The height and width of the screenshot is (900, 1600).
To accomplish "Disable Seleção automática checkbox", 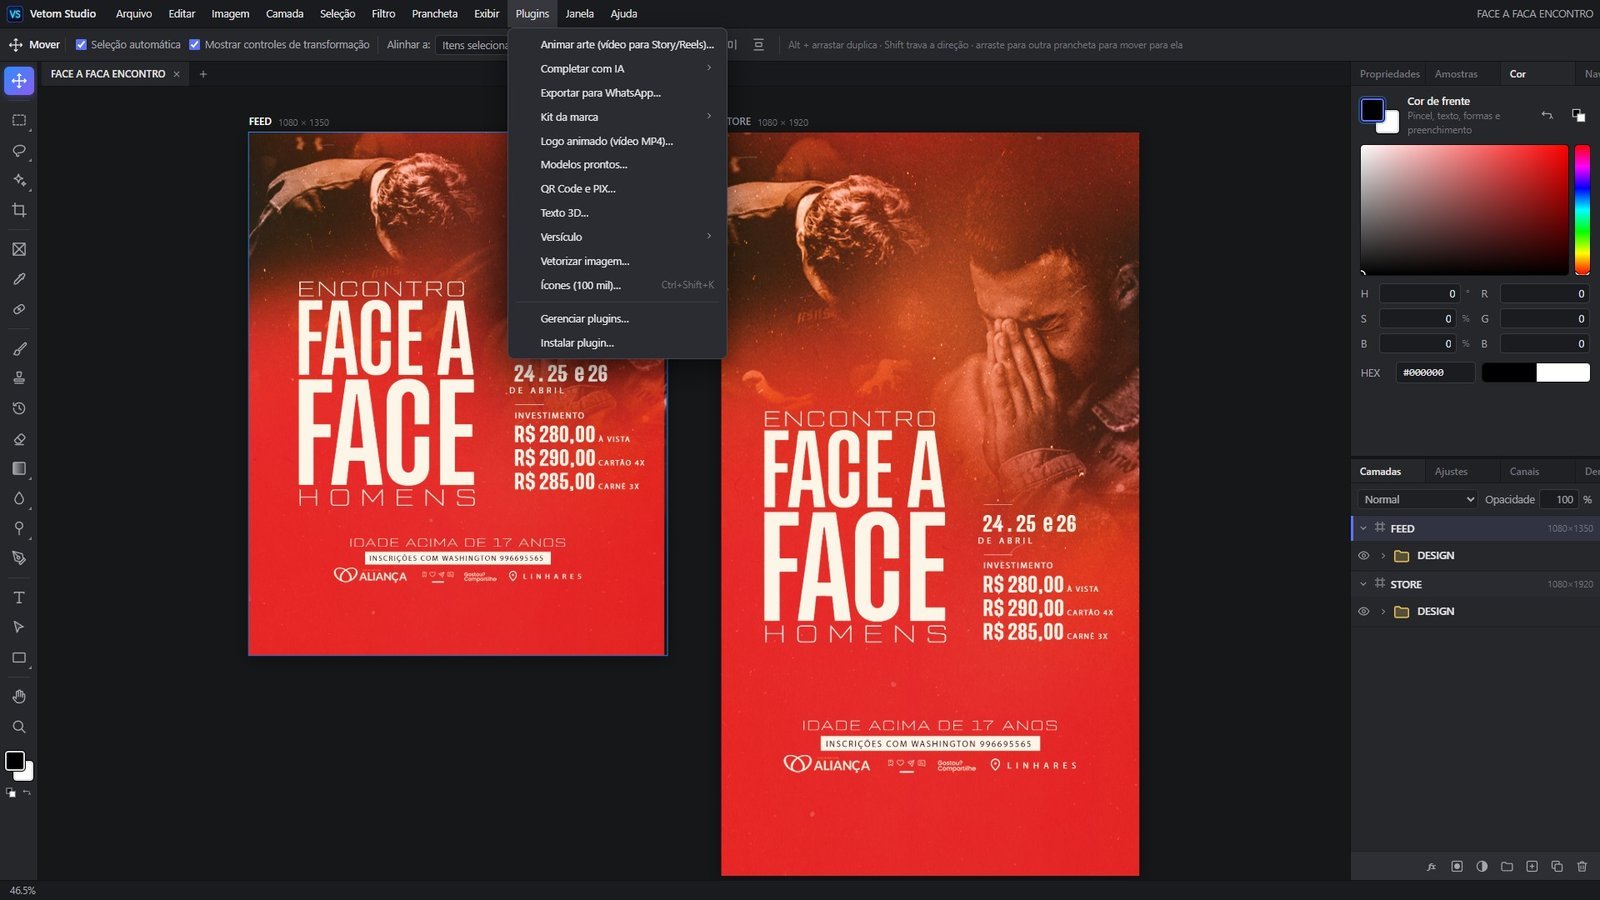I will pyautogui.click(x=81, y=44).
